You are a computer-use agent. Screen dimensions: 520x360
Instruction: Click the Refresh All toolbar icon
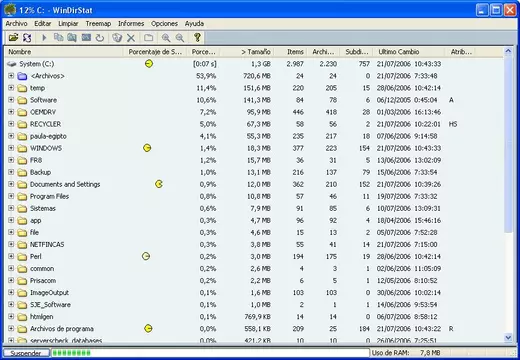tap(27, 37)
